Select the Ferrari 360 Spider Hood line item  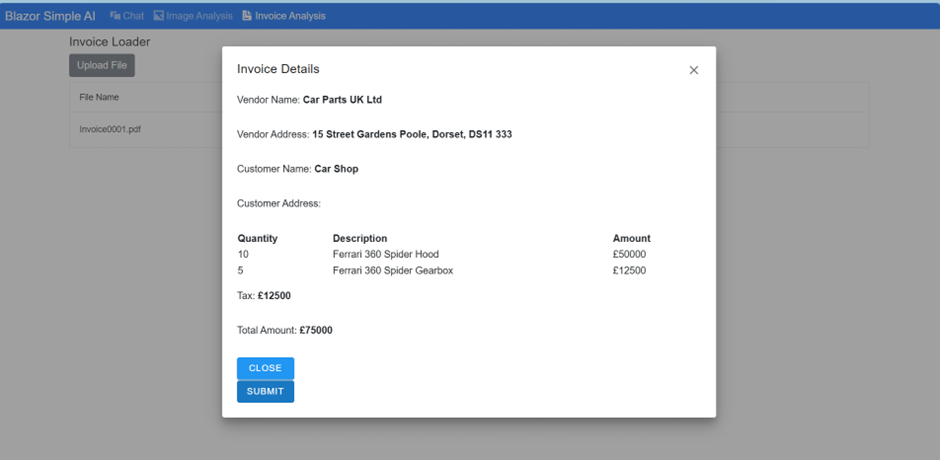pyautogui.click(x=385, y=254)
